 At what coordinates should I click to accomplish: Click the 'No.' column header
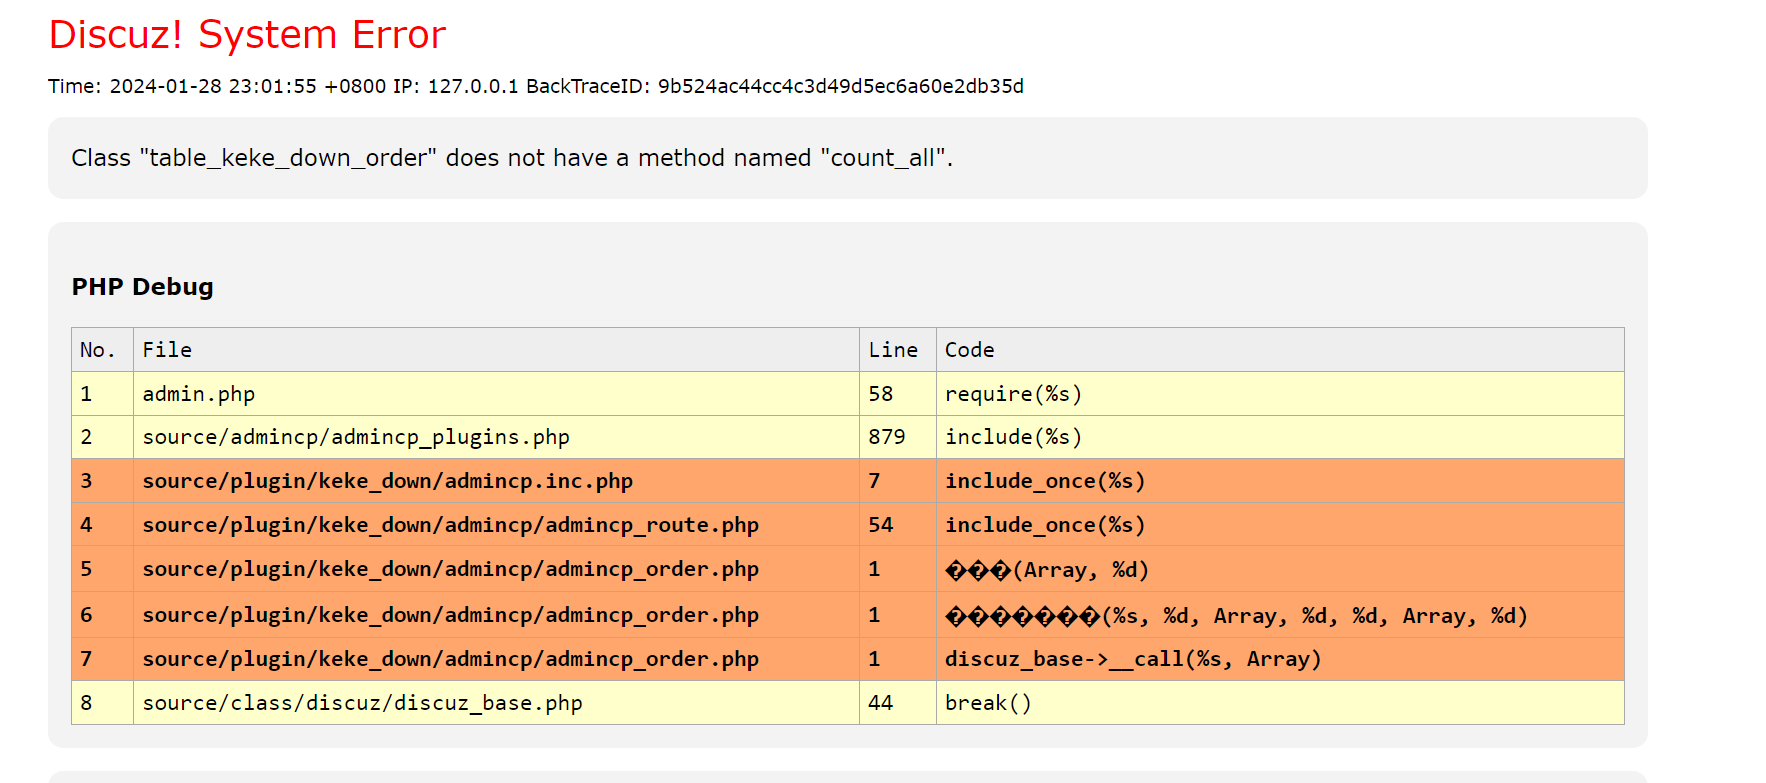[x=102, y=350]
